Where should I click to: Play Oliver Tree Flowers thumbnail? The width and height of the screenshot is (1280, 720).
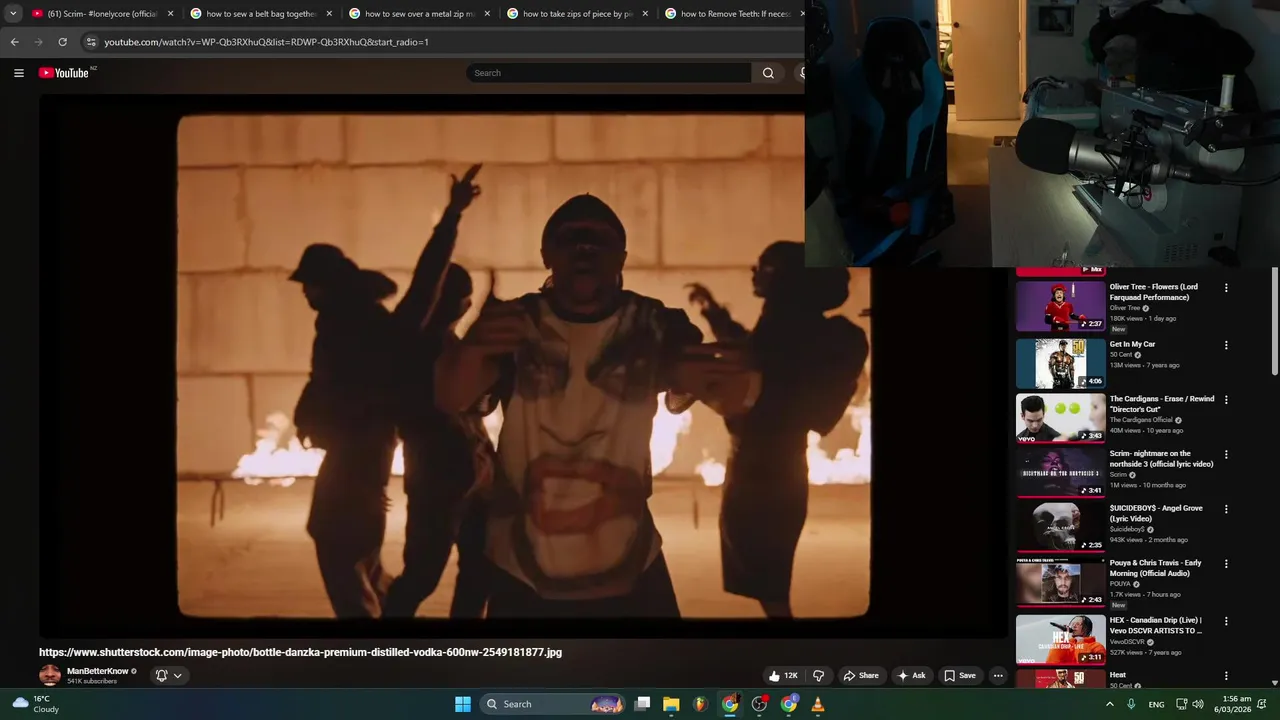(x=1061, y=306)
